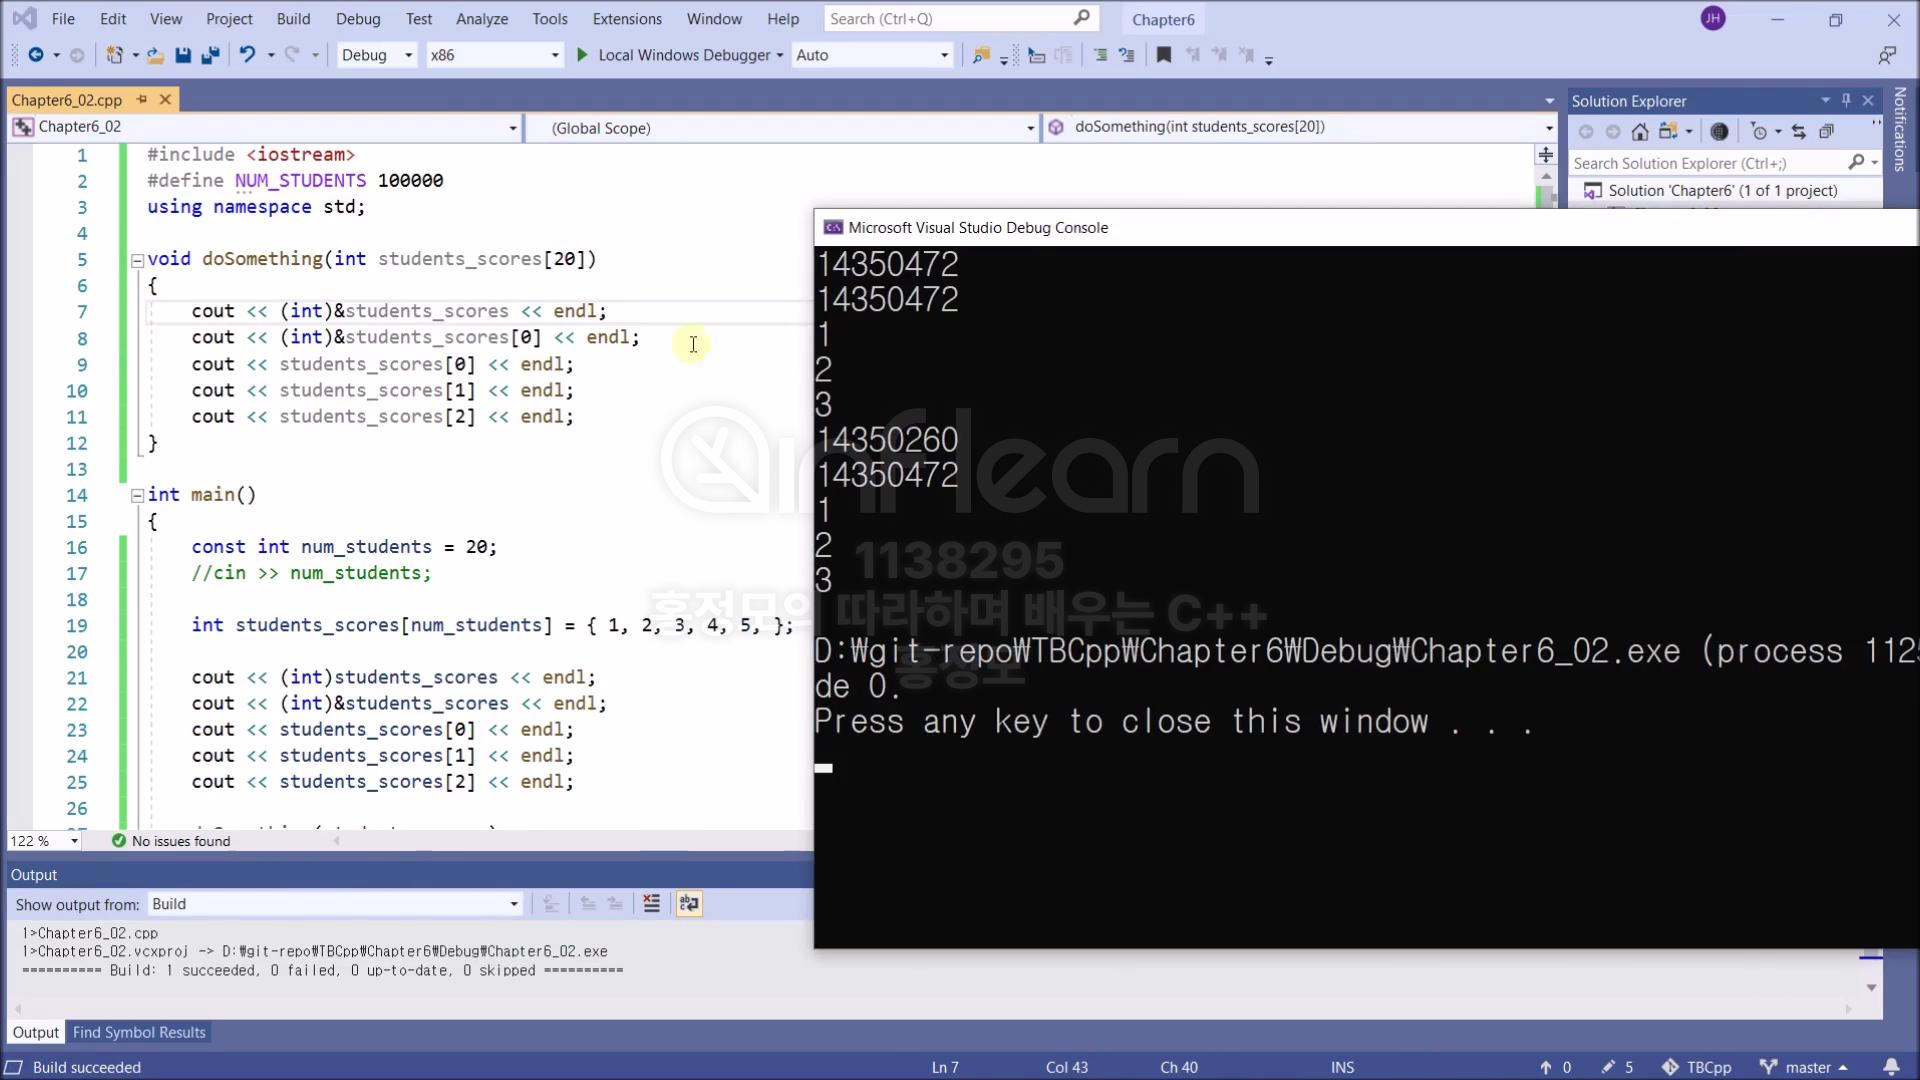
Task: Toggle bookmark icon in toolbar
Action: 1163,55
